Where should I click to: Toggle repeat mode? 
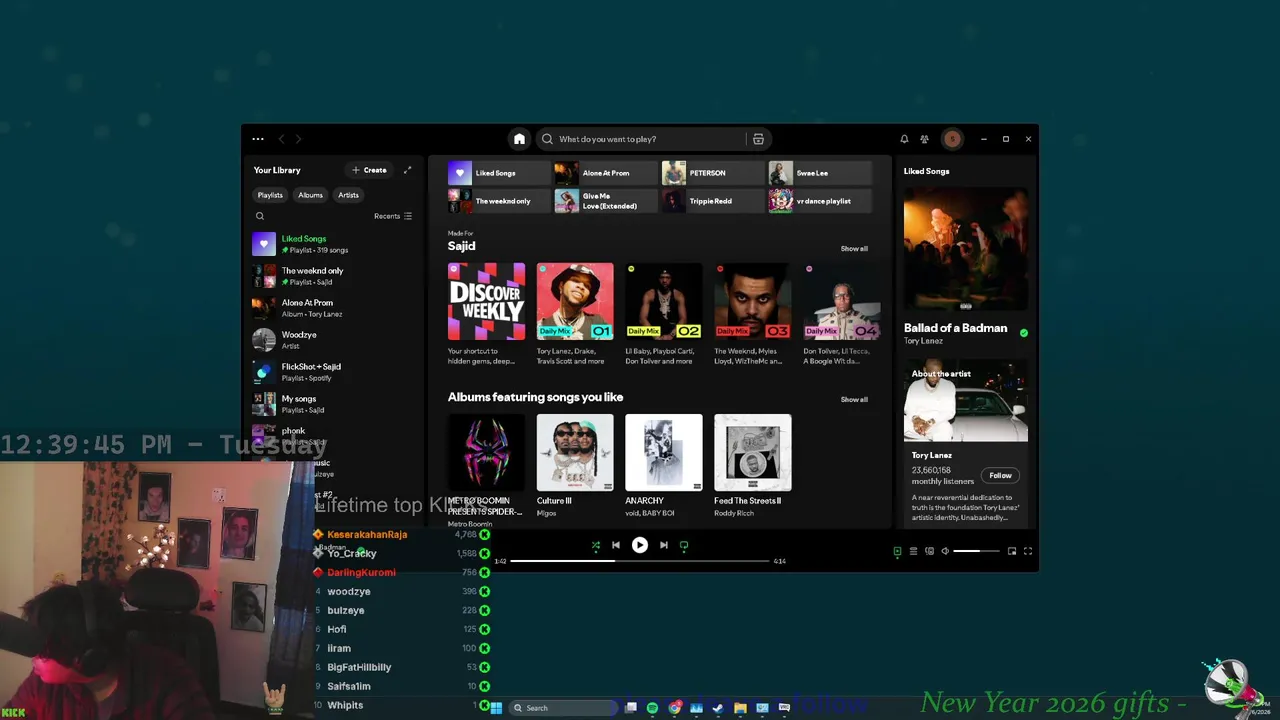click(x=684, y=546)
